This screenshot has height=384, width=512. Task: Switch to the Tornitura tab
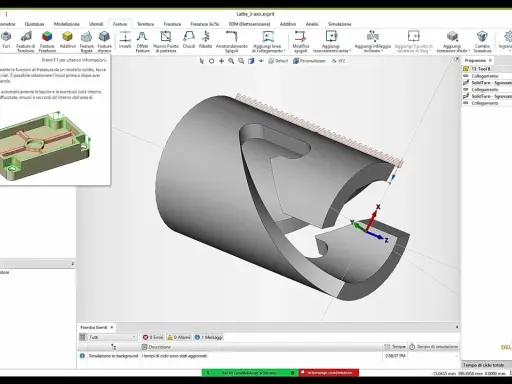tap(146, 24)
